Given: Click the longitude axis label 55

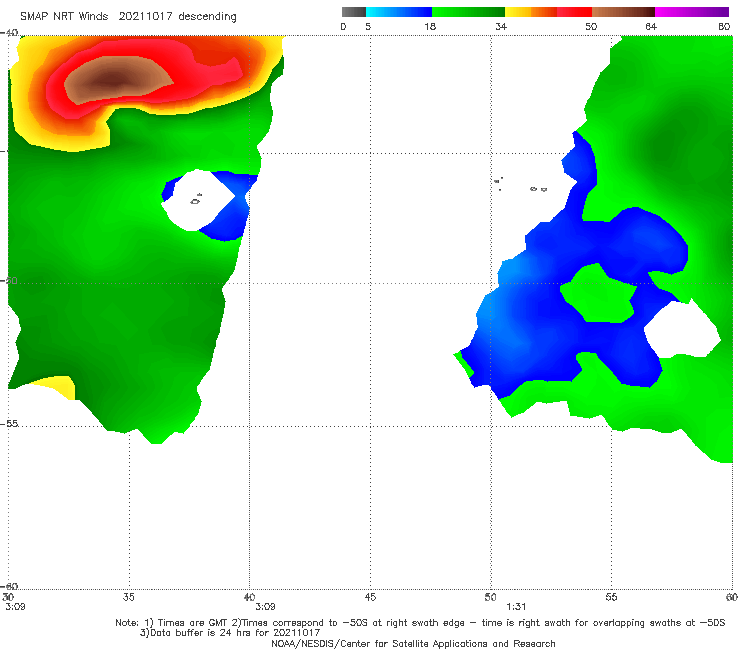Looking at the screenshot, I should click(x=611, y=597).
